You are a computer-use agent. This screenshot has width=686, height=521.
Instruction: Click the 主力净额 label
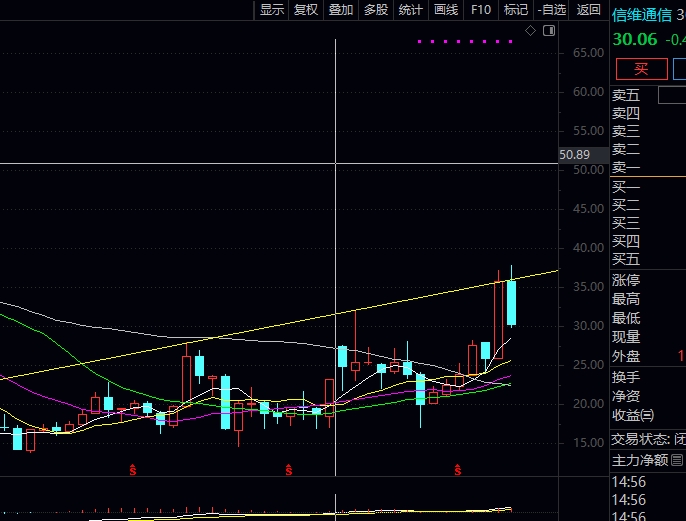point(640,460)
